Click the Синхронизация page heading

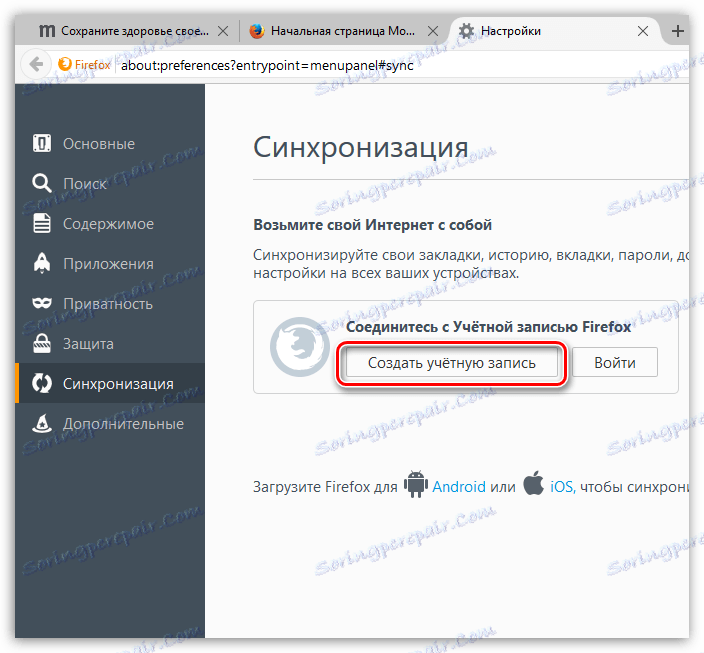[361, 147]
